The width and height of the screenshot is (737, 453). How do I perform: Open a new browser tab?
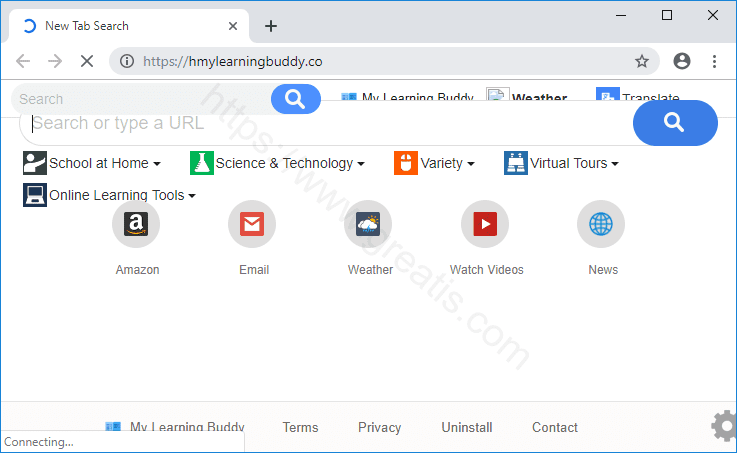[x=271, y=26]
